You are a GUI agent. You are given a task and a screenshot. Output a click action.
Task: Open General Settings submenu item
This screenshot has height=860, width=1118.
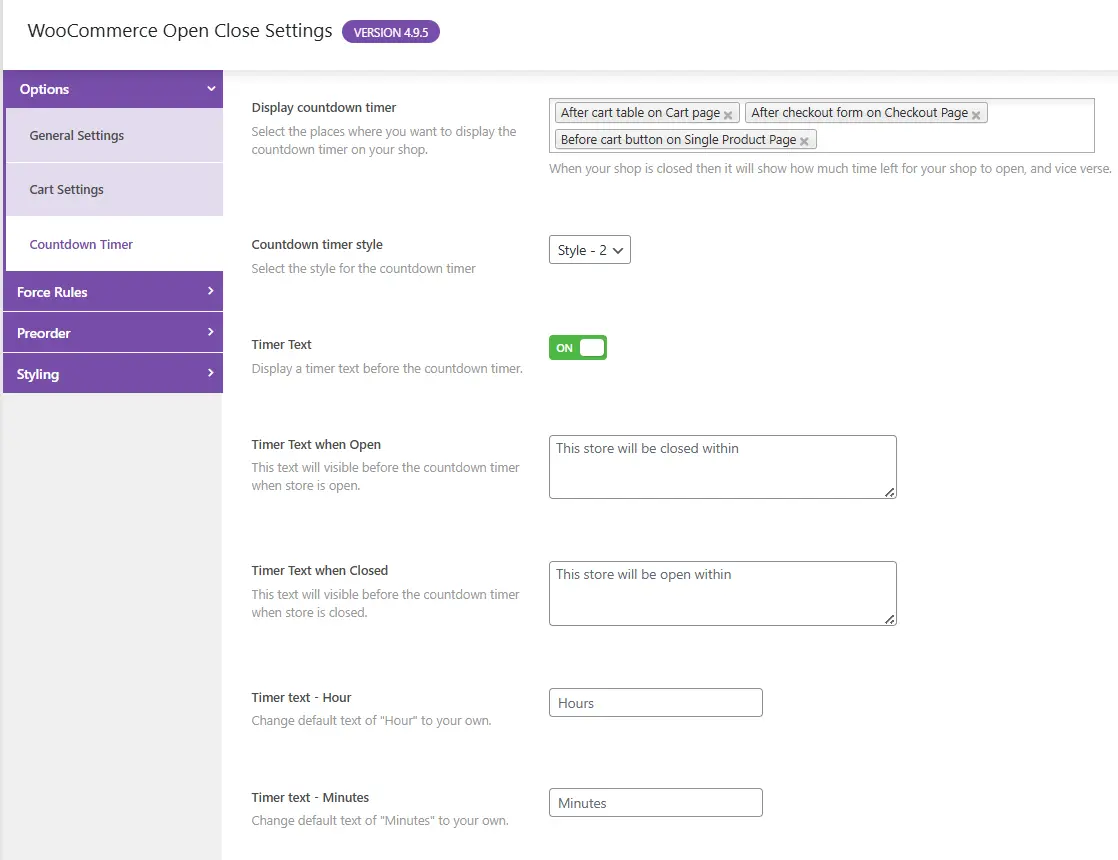[114, 135]
